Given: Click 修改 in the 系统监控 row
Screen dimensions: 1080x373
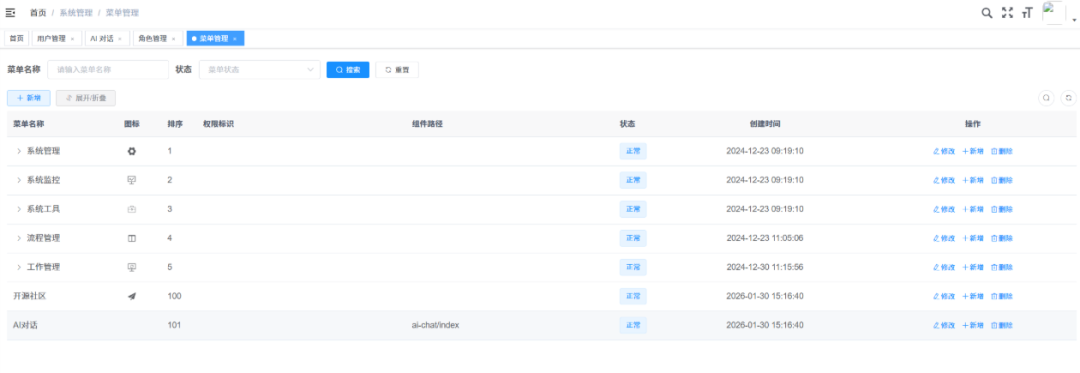Looking at the screenshot, I should pos(944,180).
